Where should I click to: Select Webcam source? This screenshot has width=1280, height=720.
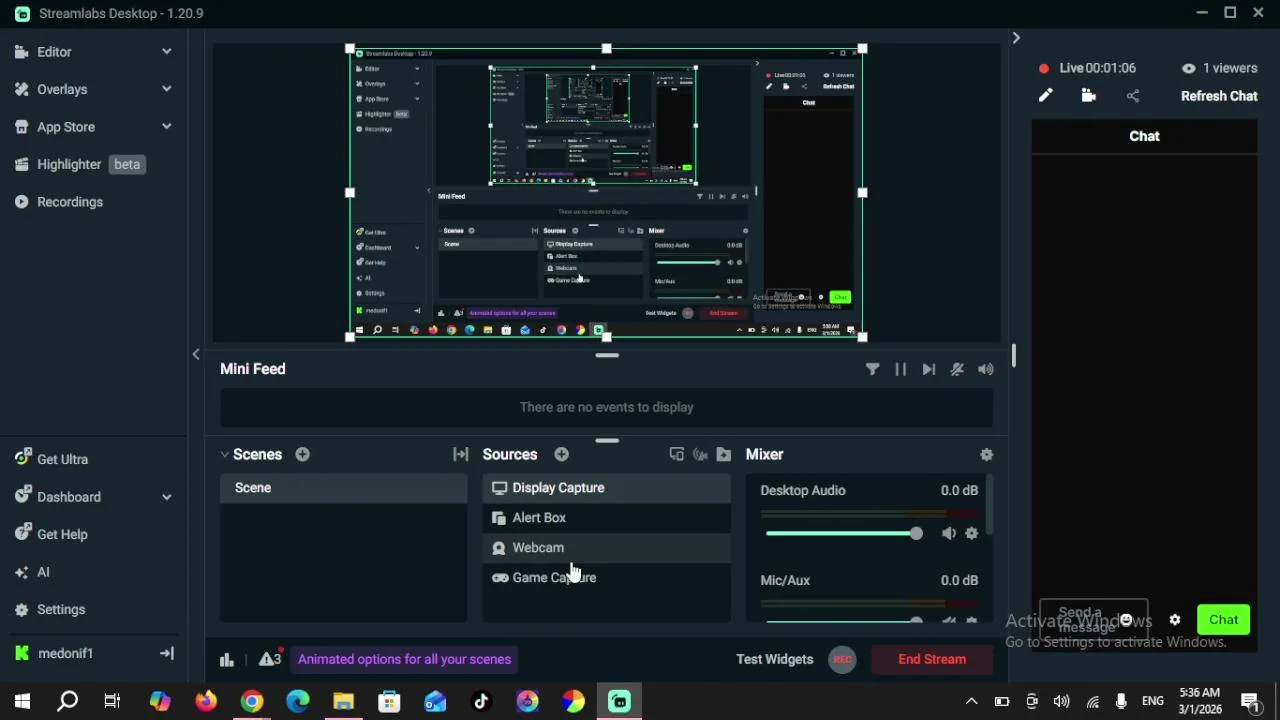[607, 548]
